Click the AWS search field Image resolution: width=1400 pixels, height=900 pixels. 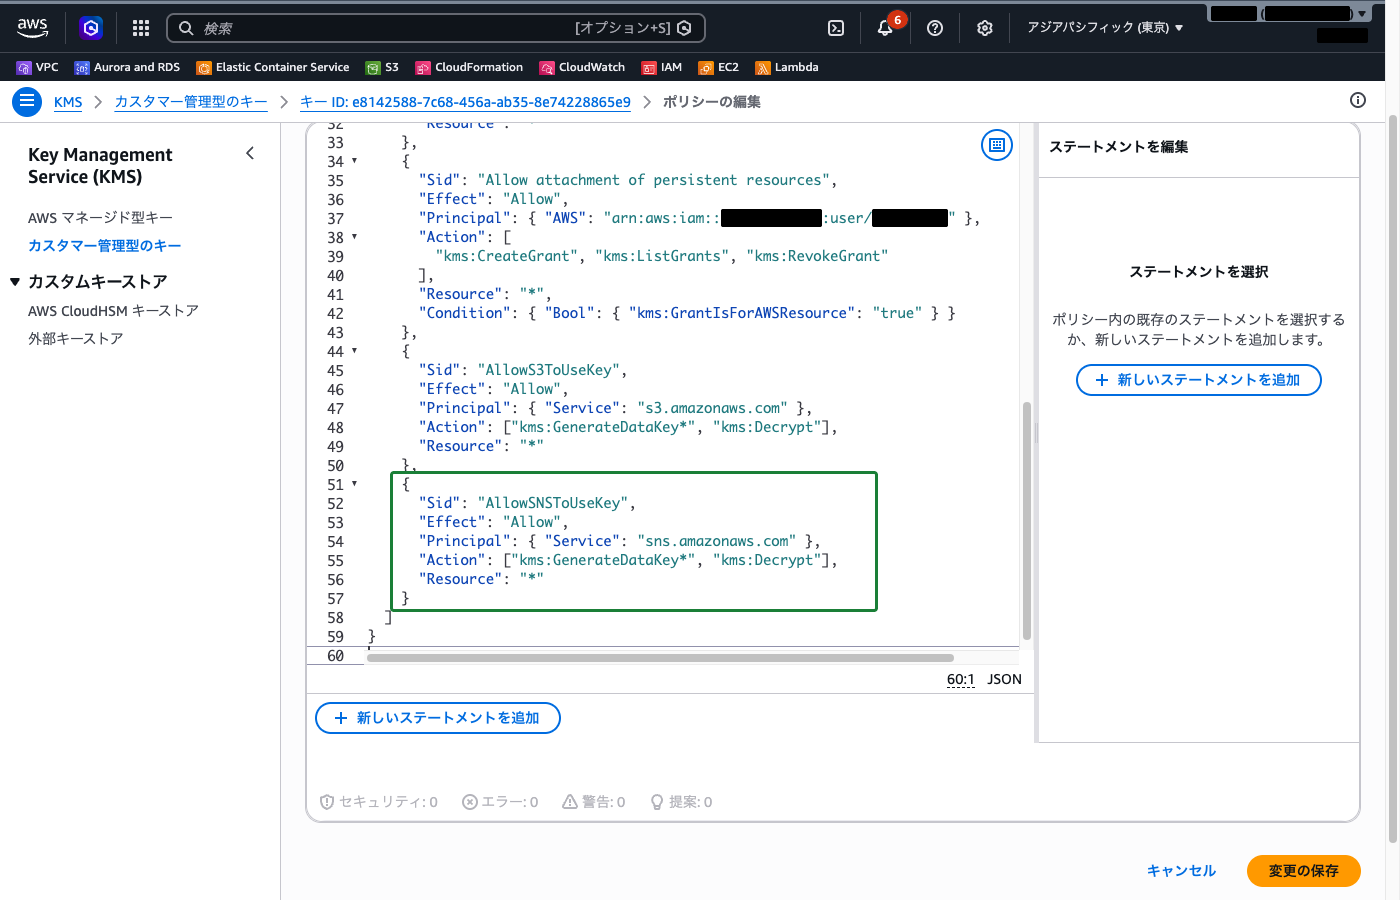[x=436, y=28]
